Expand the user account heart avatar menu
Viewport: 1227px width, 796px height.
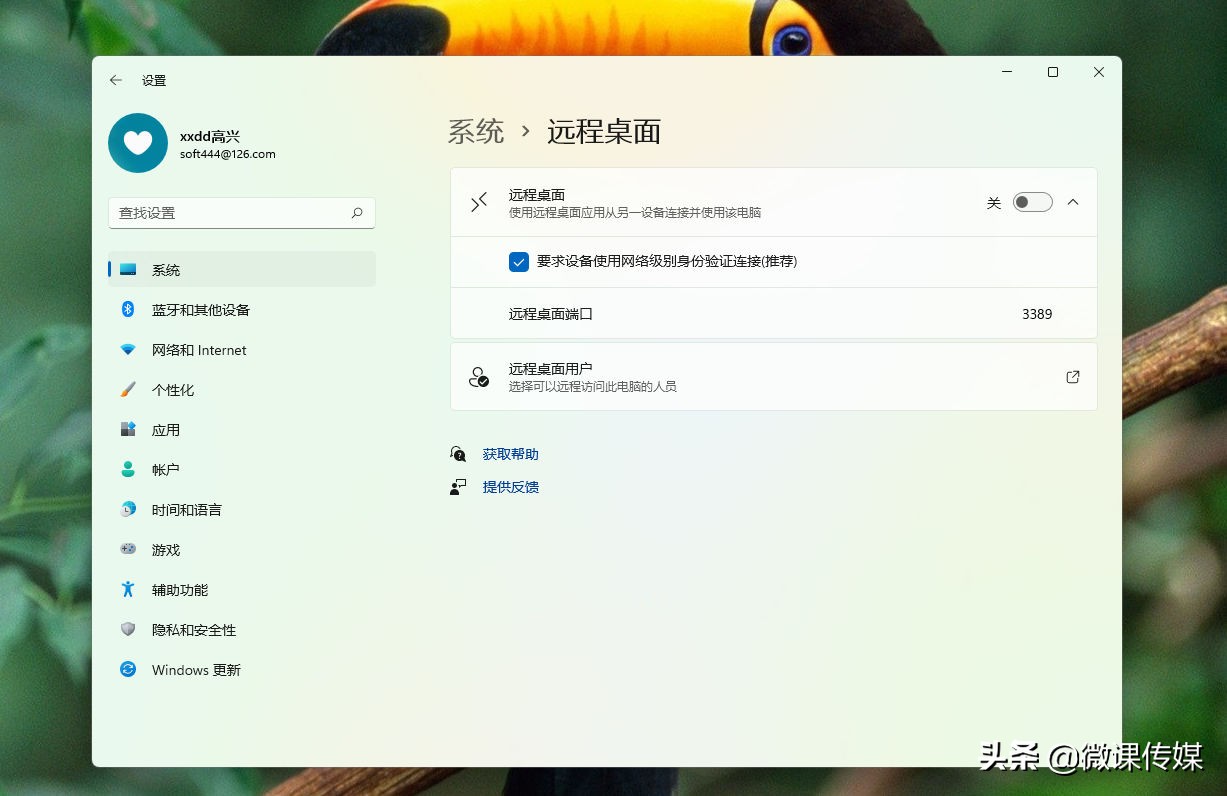137,143
